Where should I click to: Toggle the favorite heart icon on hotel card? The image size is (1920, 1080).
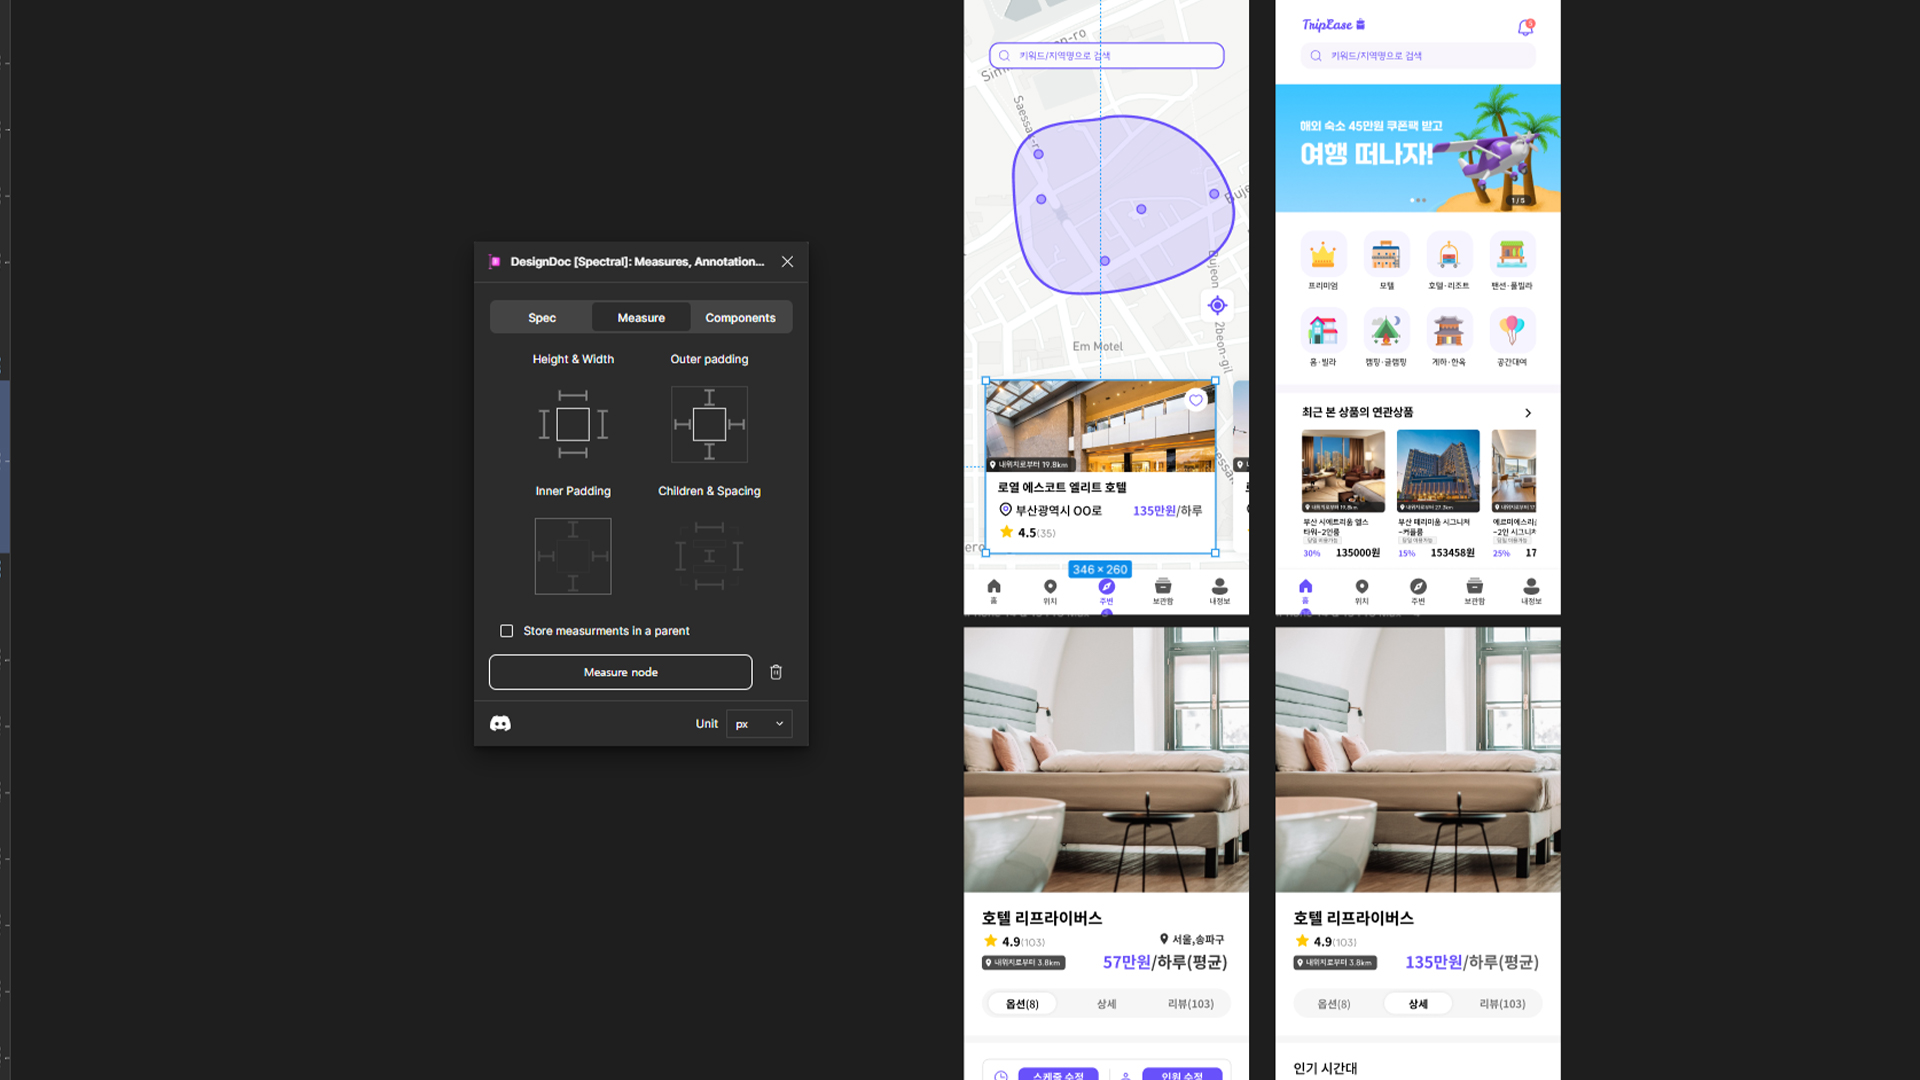tap(1197, 400)
